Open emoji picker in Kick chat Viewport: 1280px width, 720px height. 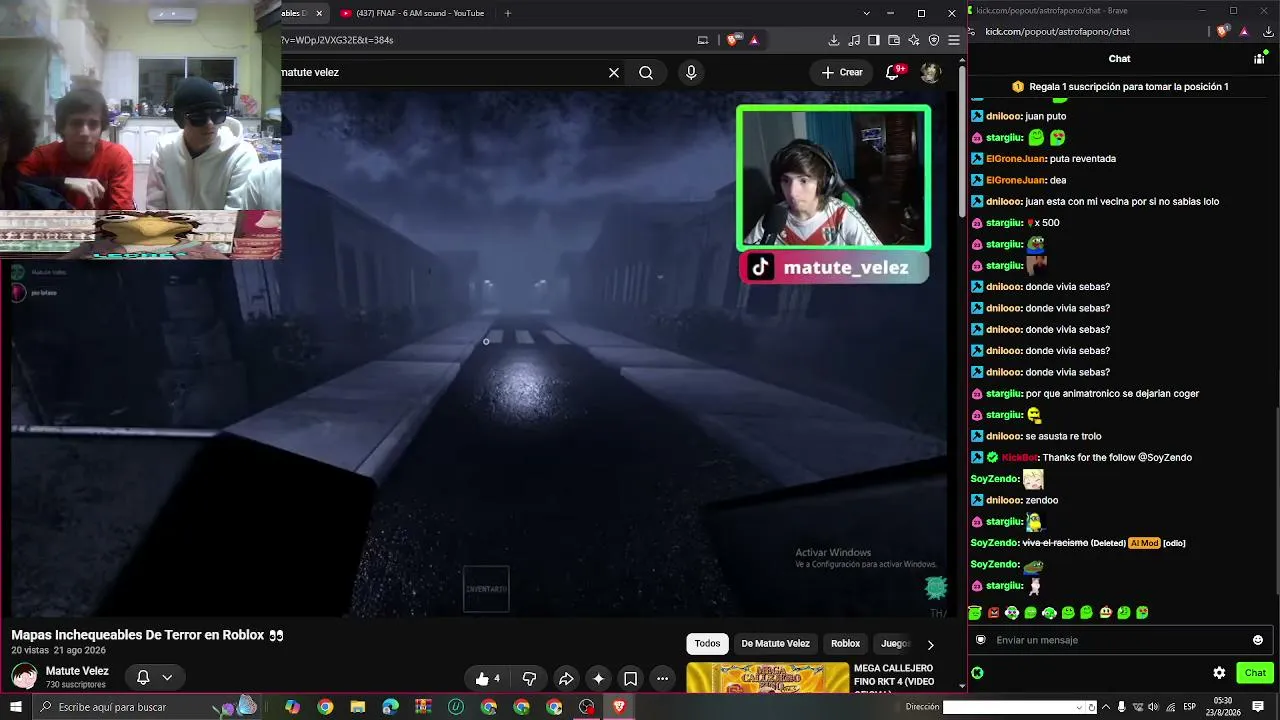(x=1258, y=640)
